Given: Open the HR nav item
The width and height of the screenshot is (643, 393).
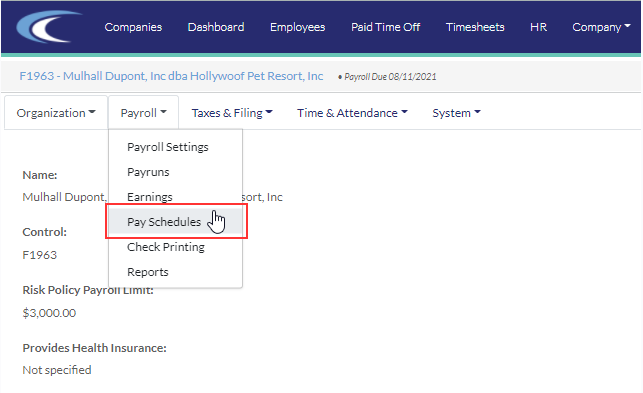Looking at the screenshot, I should (x=538, y=27).
